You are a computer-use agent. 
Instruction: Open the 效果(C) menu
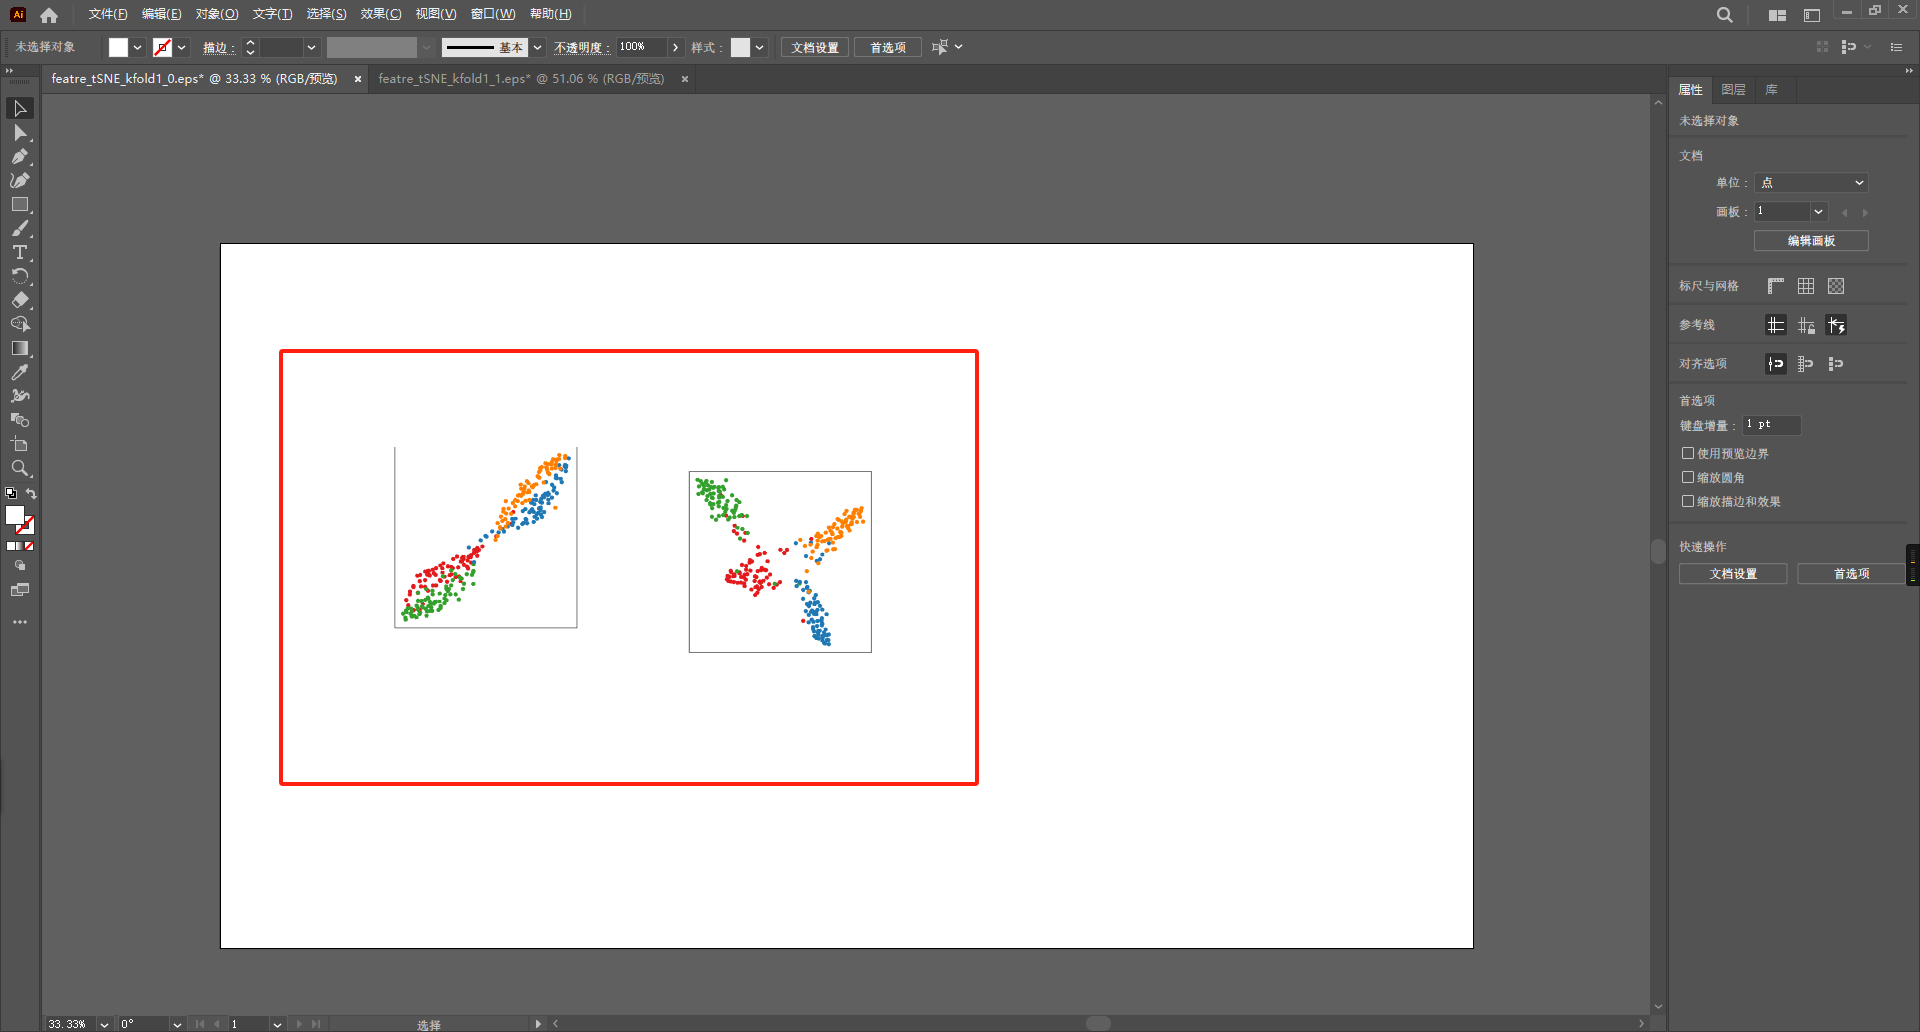(x=380, y=14)
